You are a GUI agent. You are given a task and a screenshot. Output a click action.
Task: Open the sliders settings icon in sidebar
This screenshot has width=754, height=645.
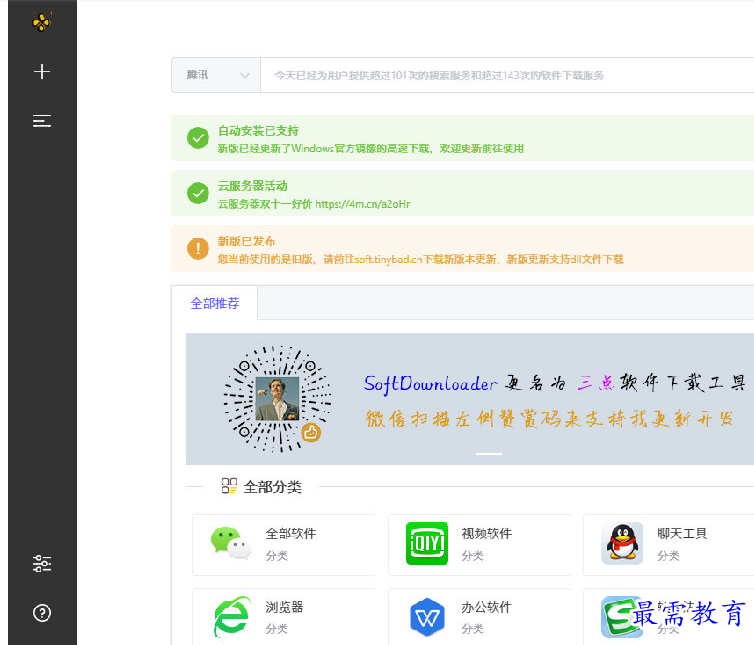tap(42, 563)
